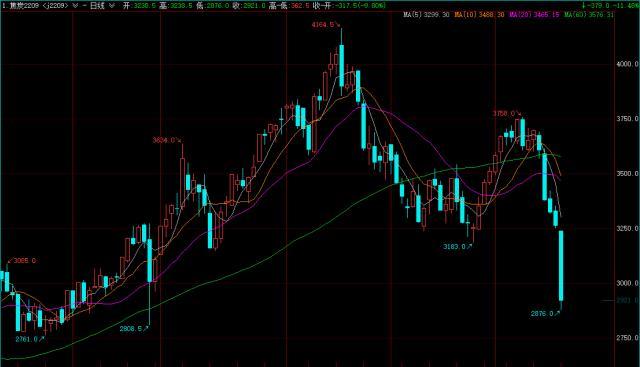Screen dimensions: 640x367
Task: Expand the 日线 period dropdown arrow
Action: 111,6
